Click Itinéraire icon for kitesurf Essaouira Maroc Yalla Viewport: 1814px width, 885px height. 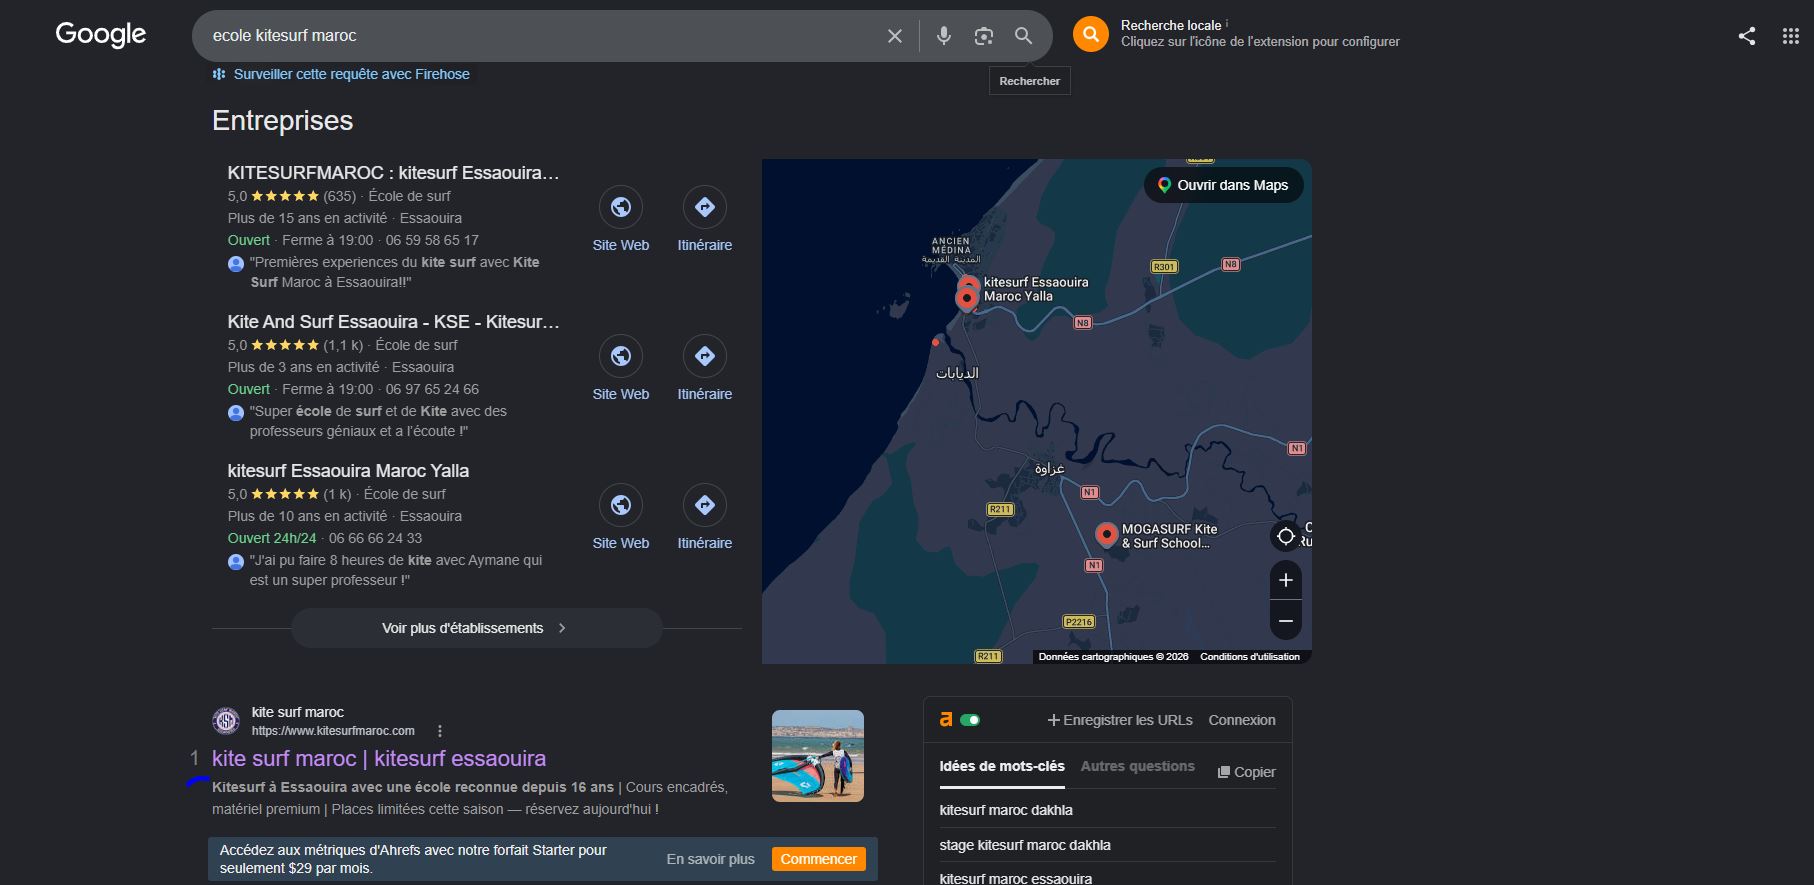[705, 505]
